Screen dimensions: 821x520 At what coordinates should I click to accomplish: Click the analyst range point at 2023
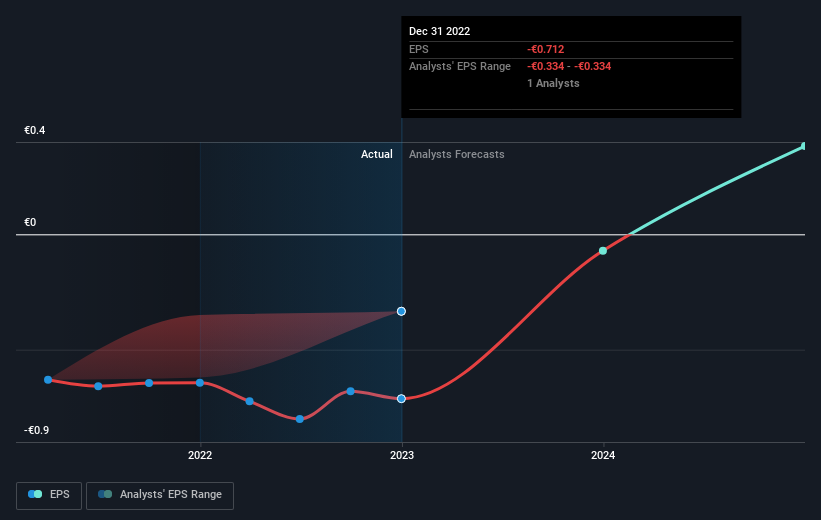click(x=401, y=311)
